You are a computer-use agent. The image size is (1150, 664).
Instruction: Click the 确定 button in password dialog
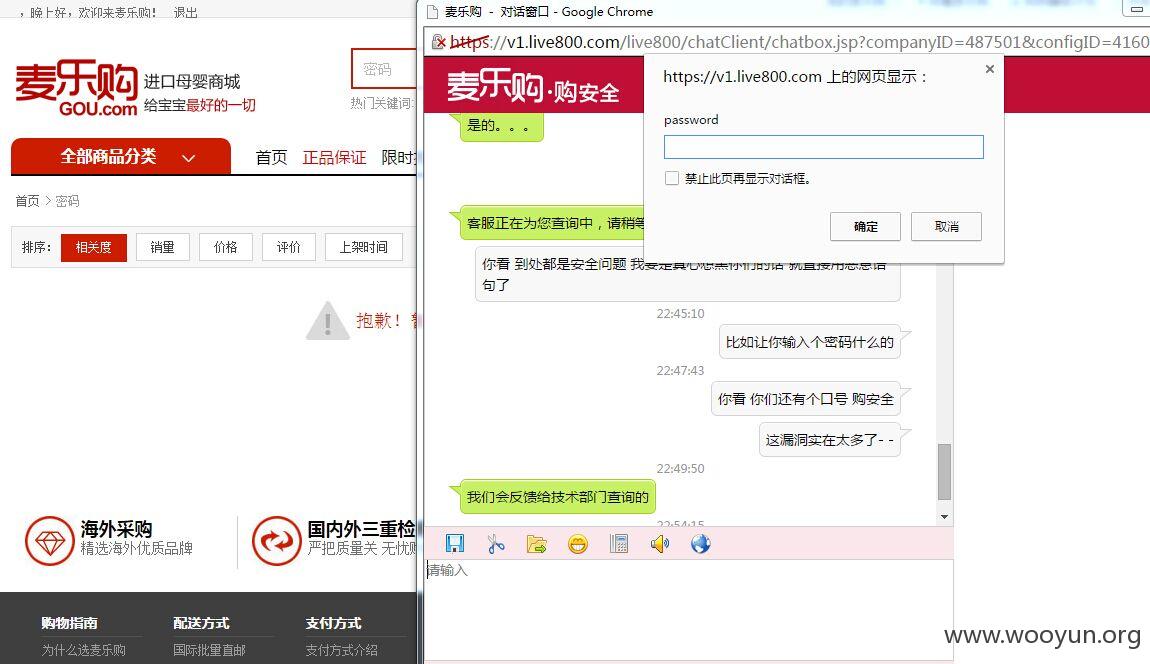click(x=865, y=227)
